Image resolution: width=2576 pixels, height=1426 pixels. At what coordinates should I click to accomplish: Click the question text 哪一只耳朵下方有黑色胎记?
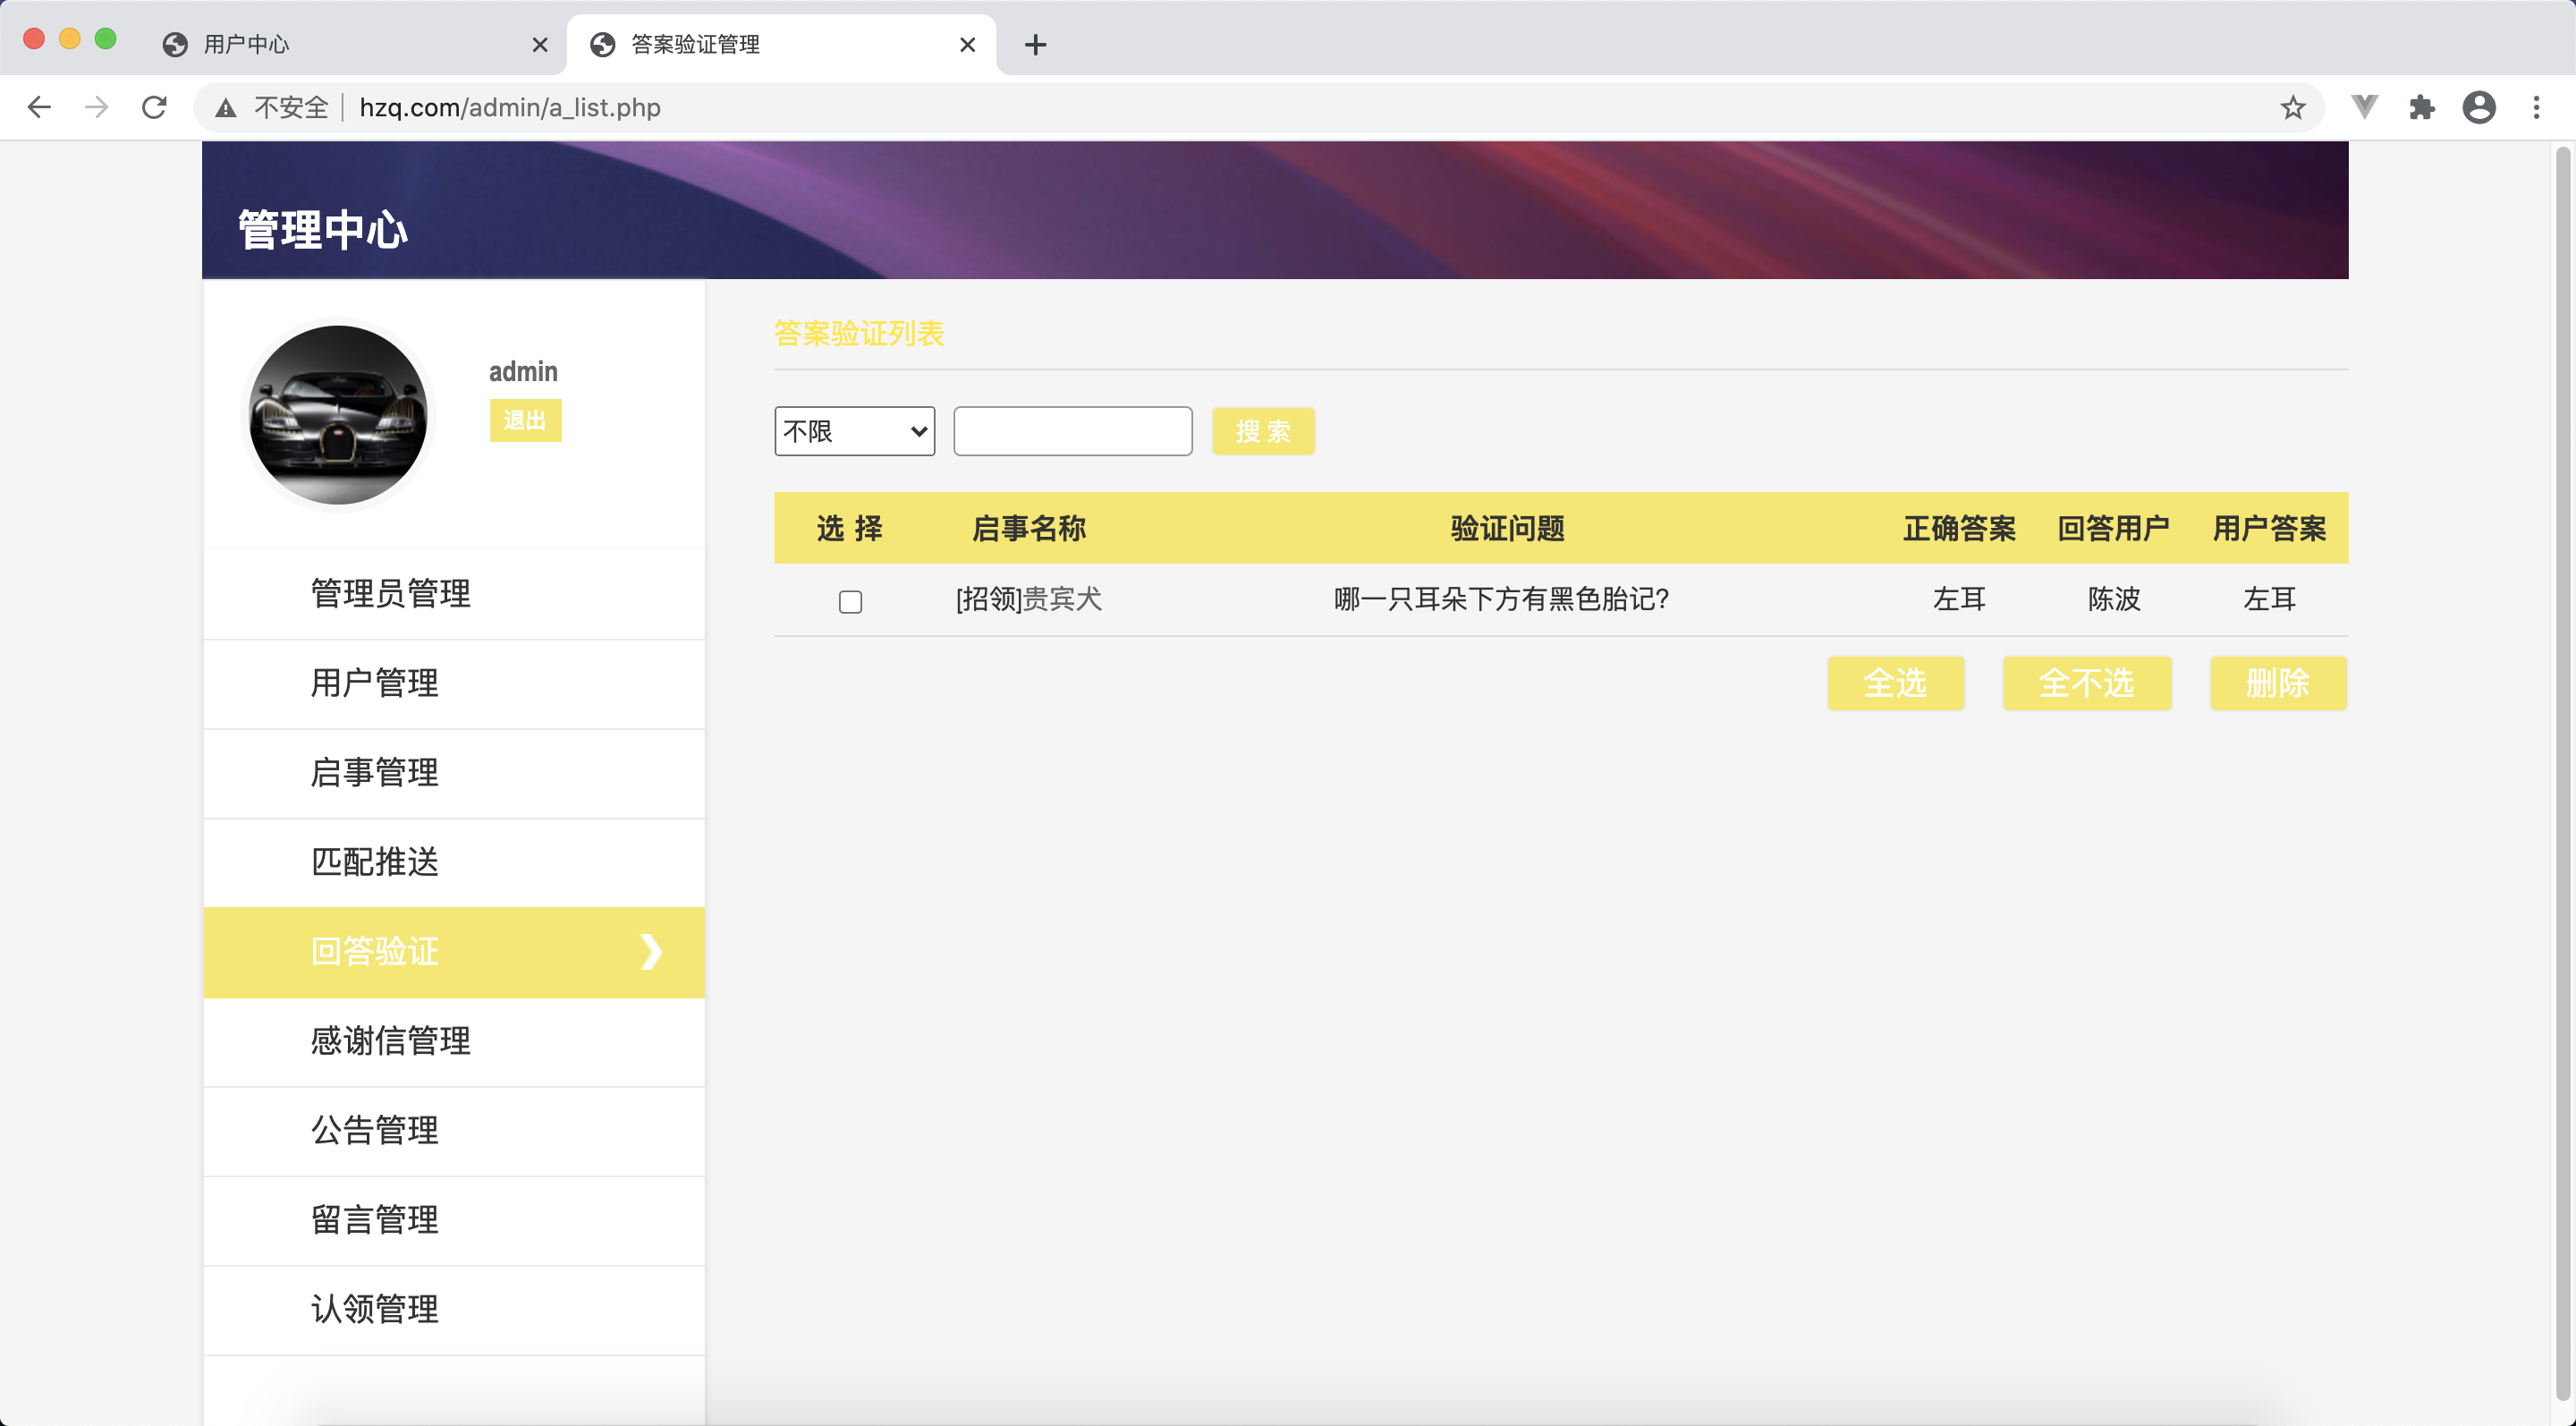(1501, 599)
